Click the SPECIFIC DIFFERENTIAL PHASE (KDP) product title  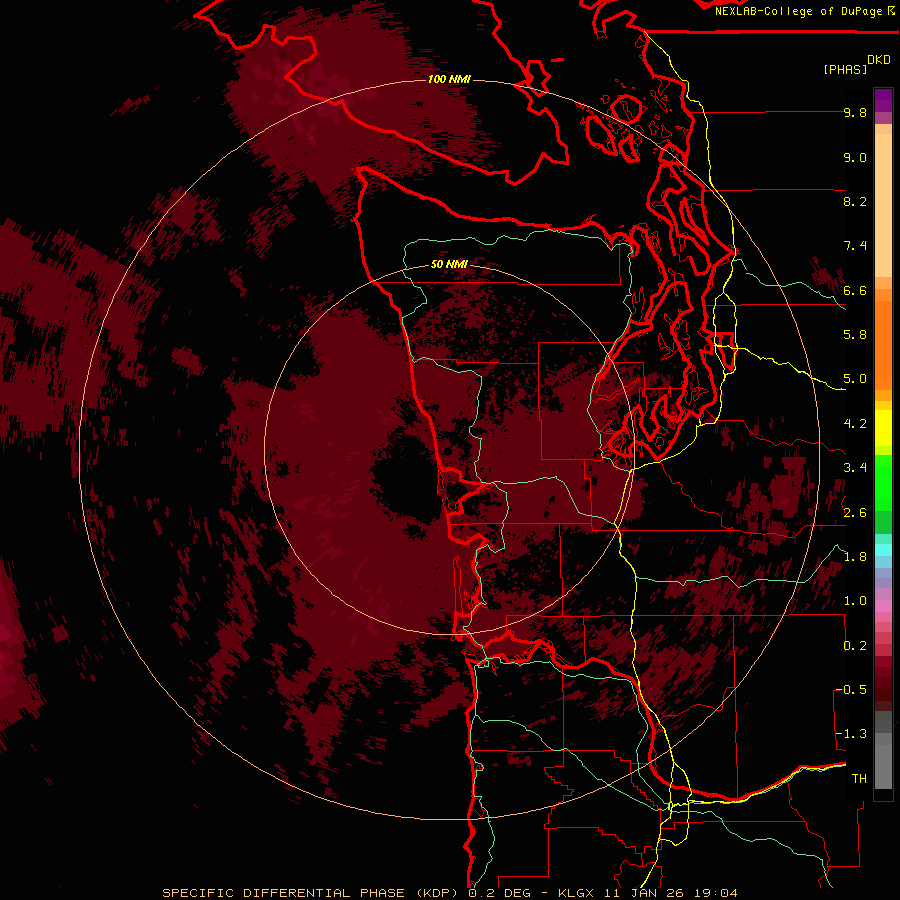click(313, 893)
